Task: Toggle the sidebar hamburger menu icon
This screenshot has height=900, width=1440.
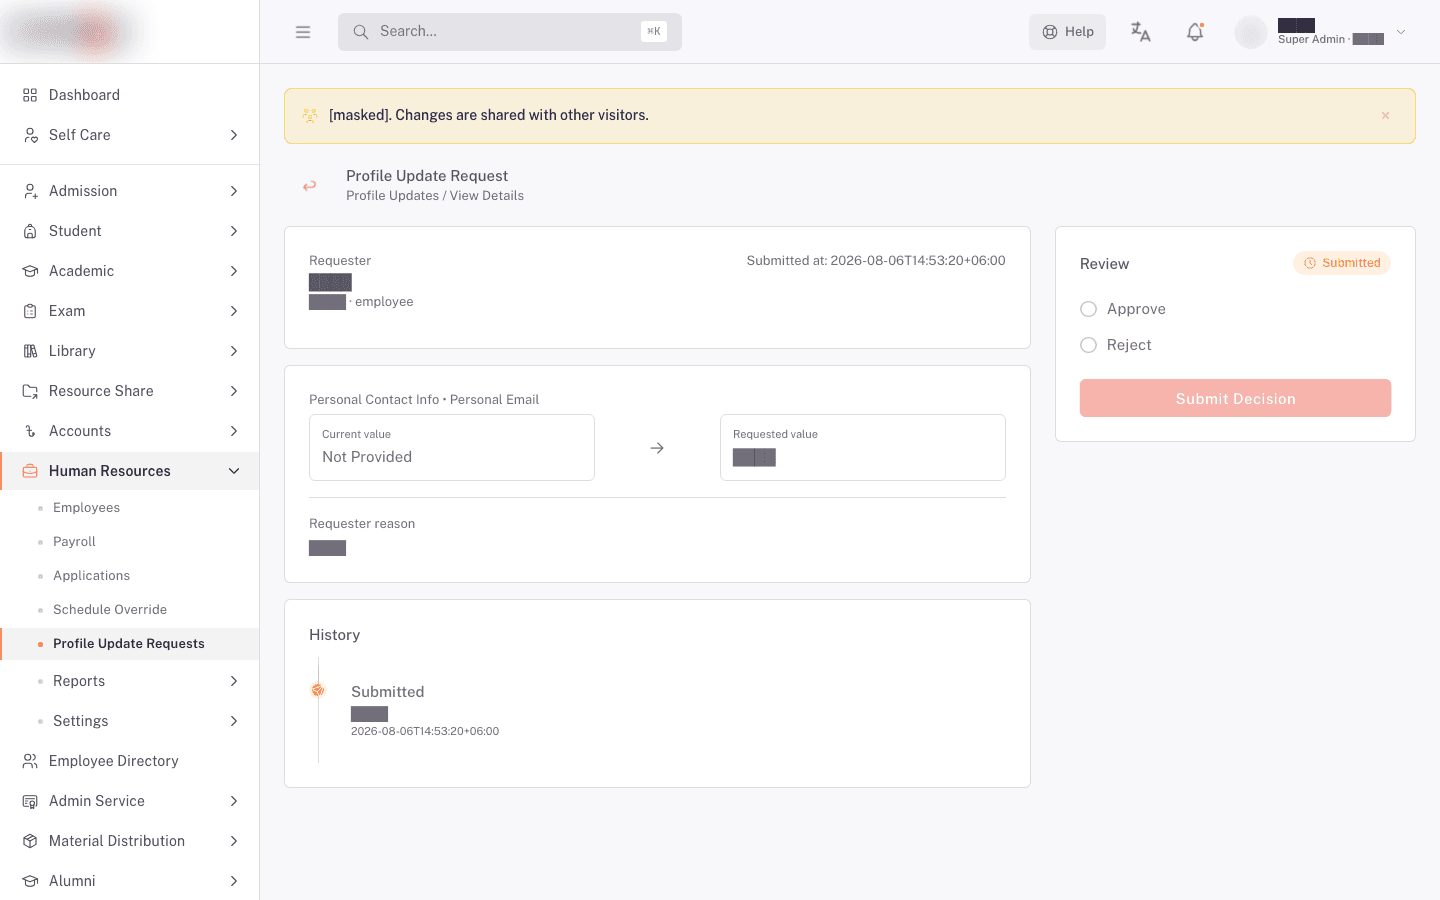Action: (303, 32)
